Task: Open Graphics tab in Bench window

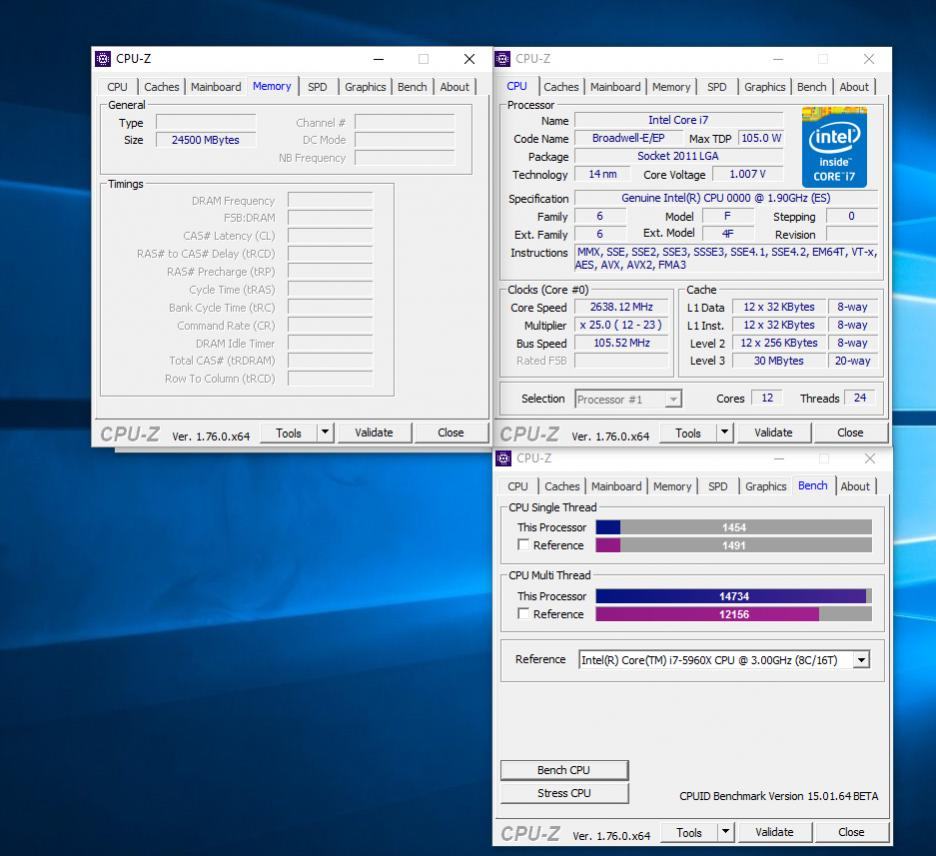Action: pos(766,486)
